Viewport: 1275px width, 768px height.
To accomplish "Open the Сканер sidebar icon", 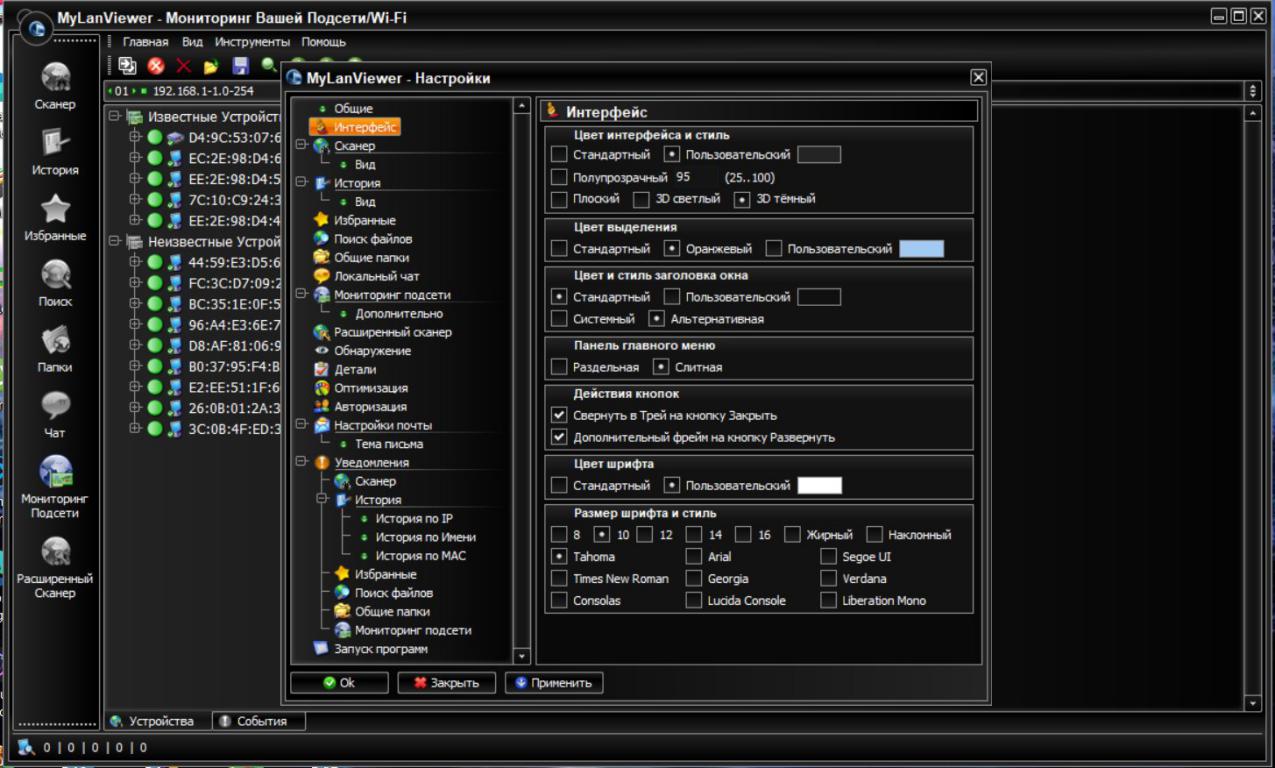I will pos(55,79).
